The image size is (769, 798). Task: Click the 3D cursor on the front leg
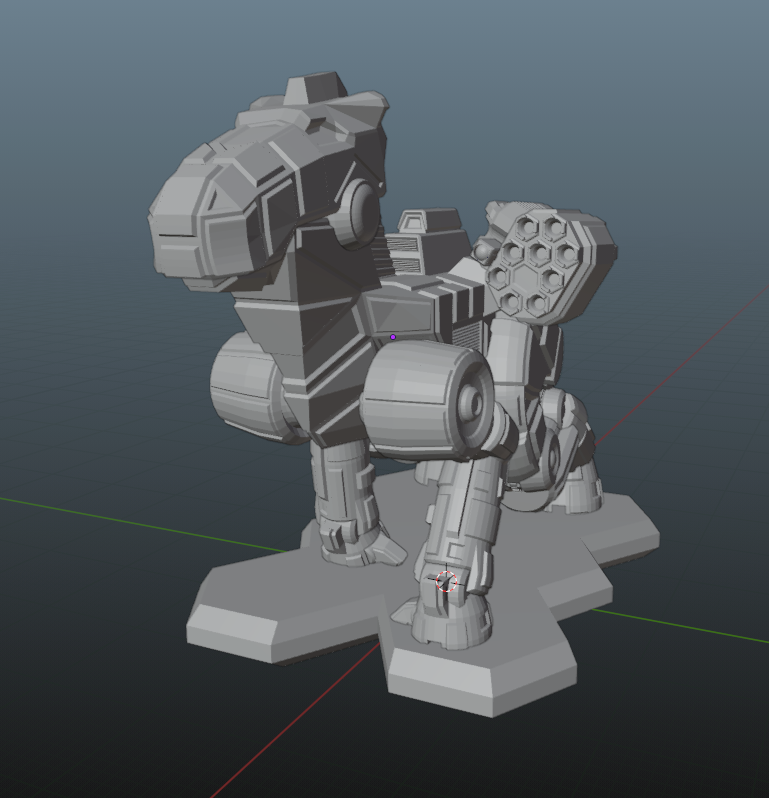tap(447, 582)
